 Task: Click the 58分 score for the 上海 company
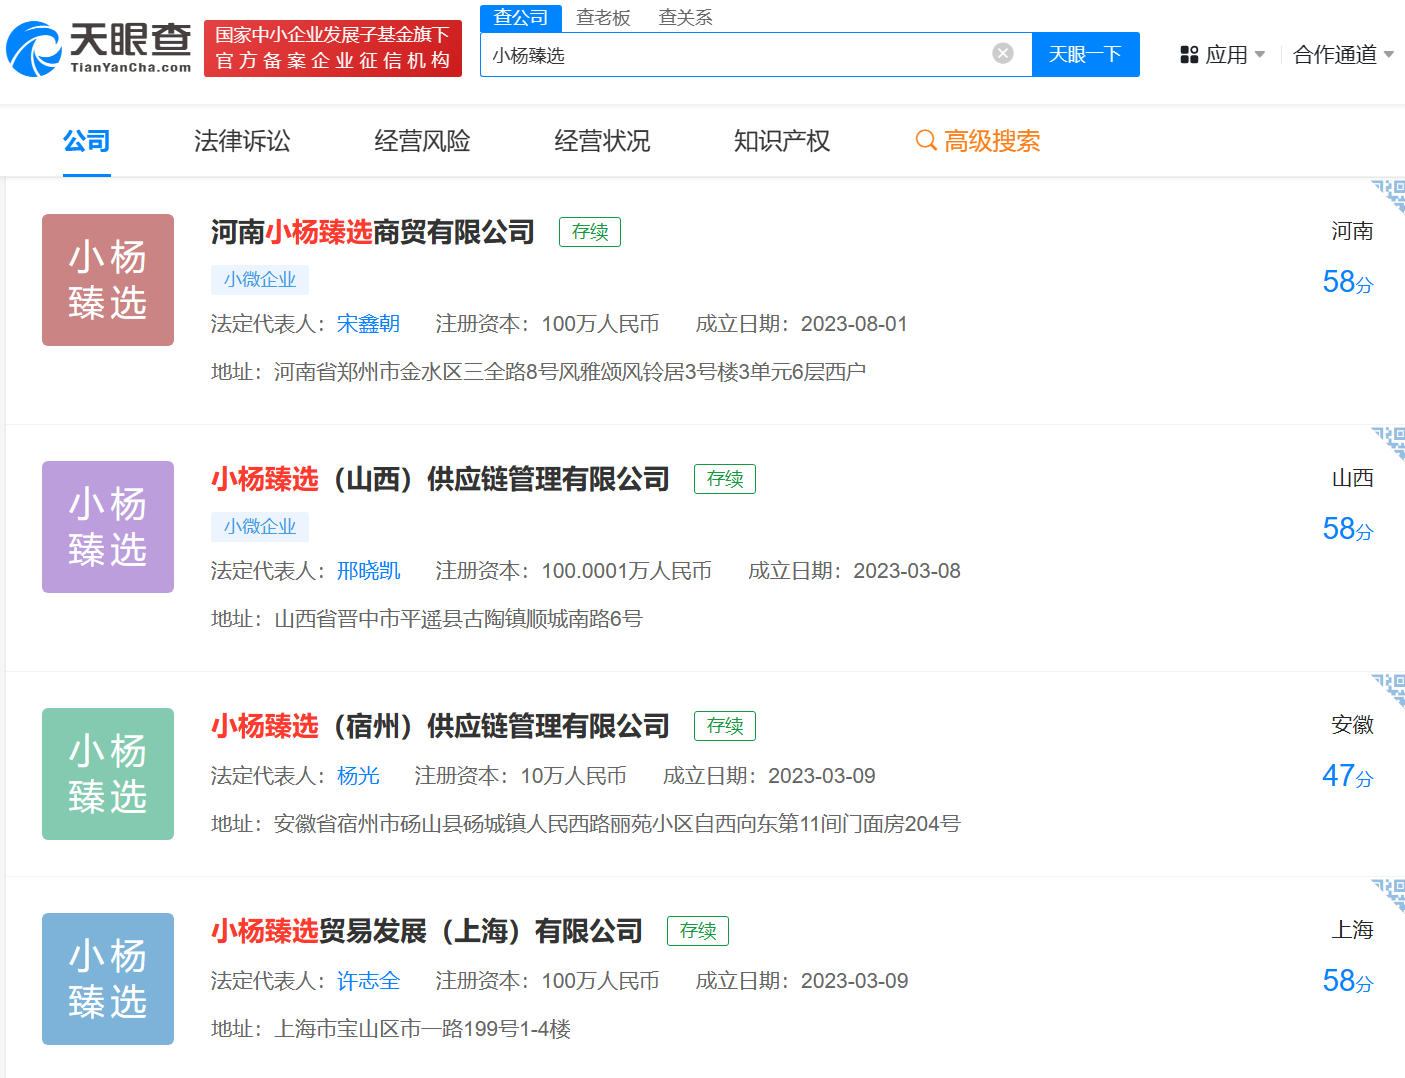[1348, 981]
